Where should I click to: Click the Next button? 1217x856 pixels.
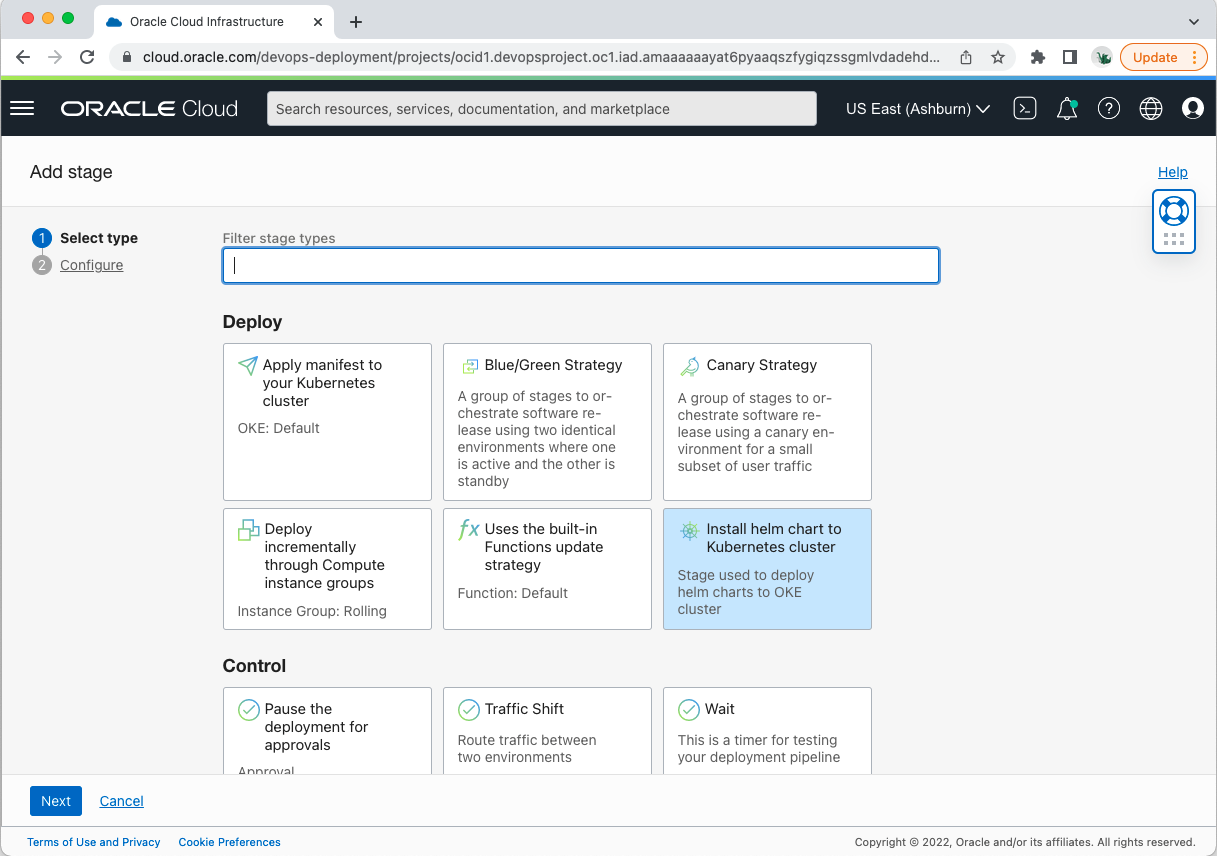point(55,800)
